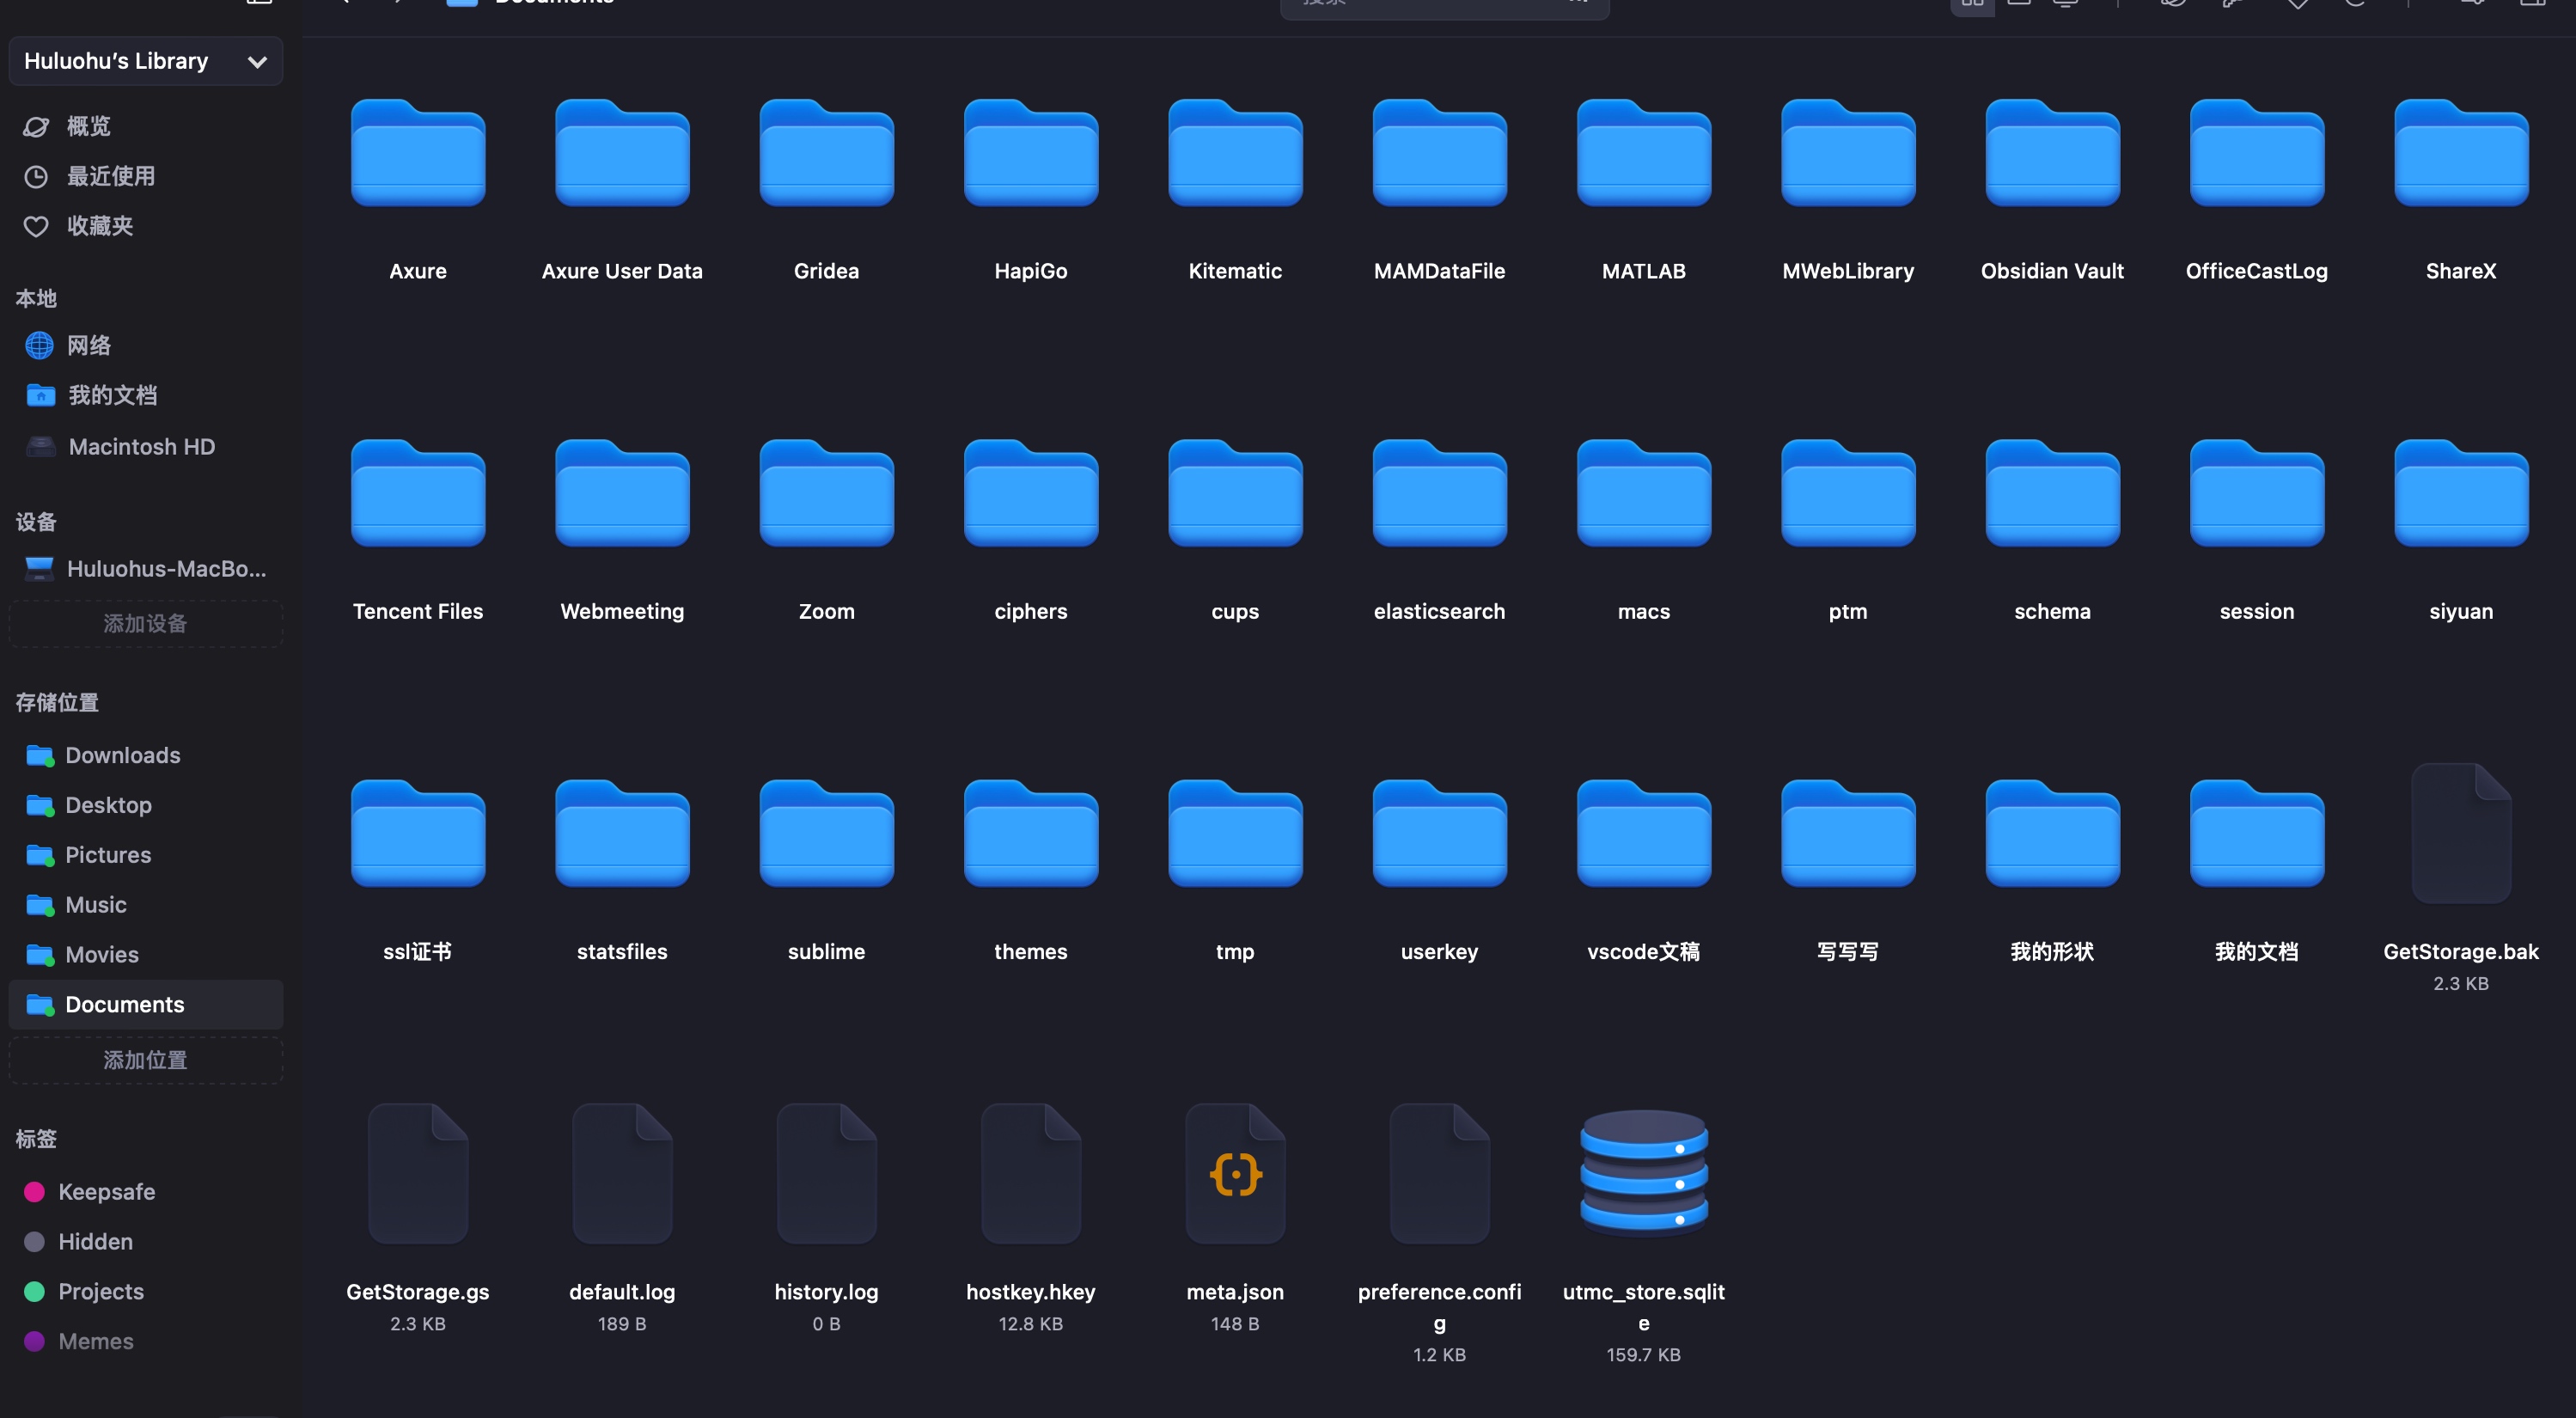Select the meta.json file icon

click(1235, 1173)
